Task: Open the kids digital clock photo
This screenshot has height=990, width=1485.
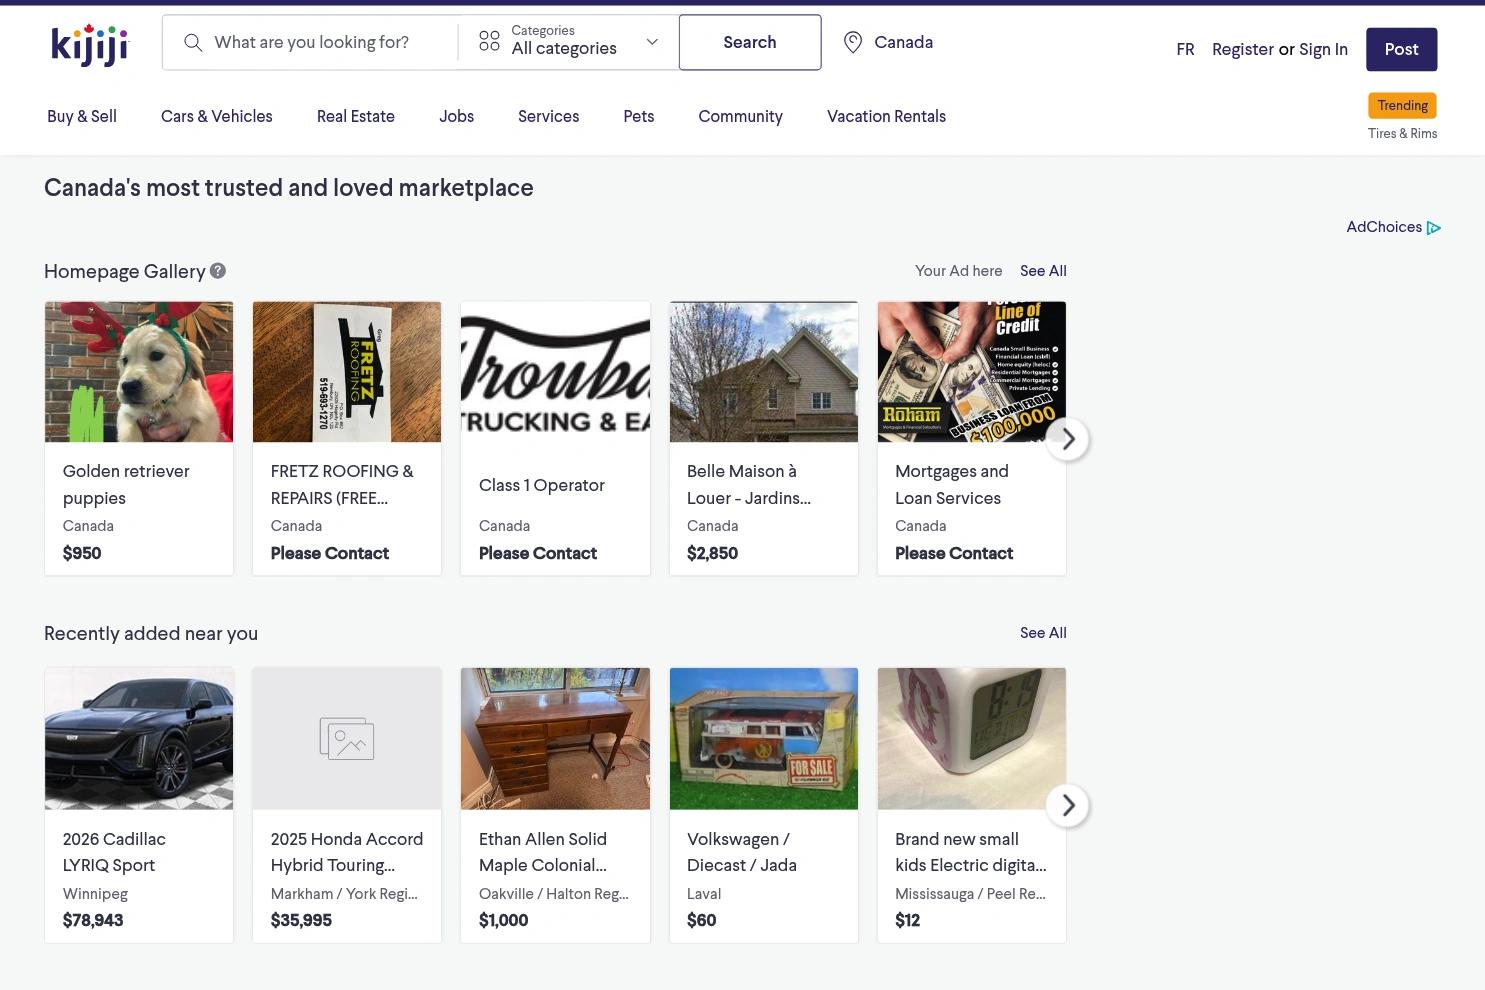Action: [972, 739]
